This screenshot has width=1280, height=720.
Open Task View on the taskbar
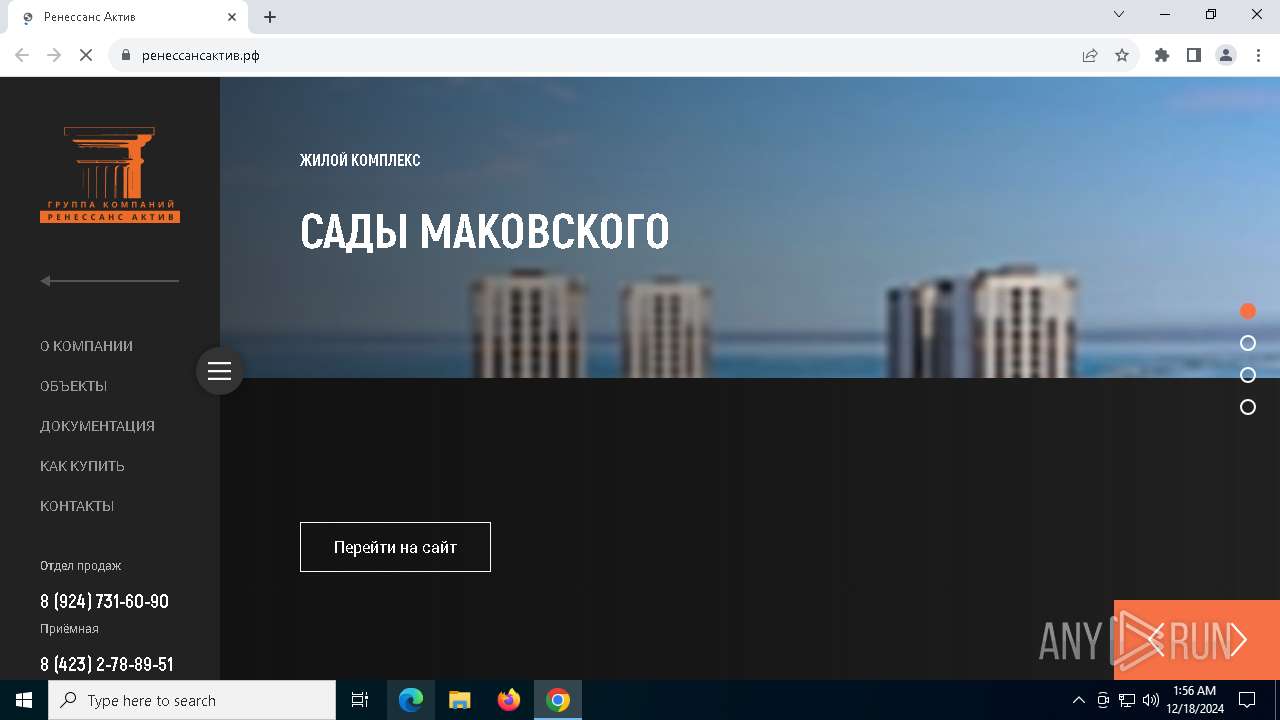point(360,700)
